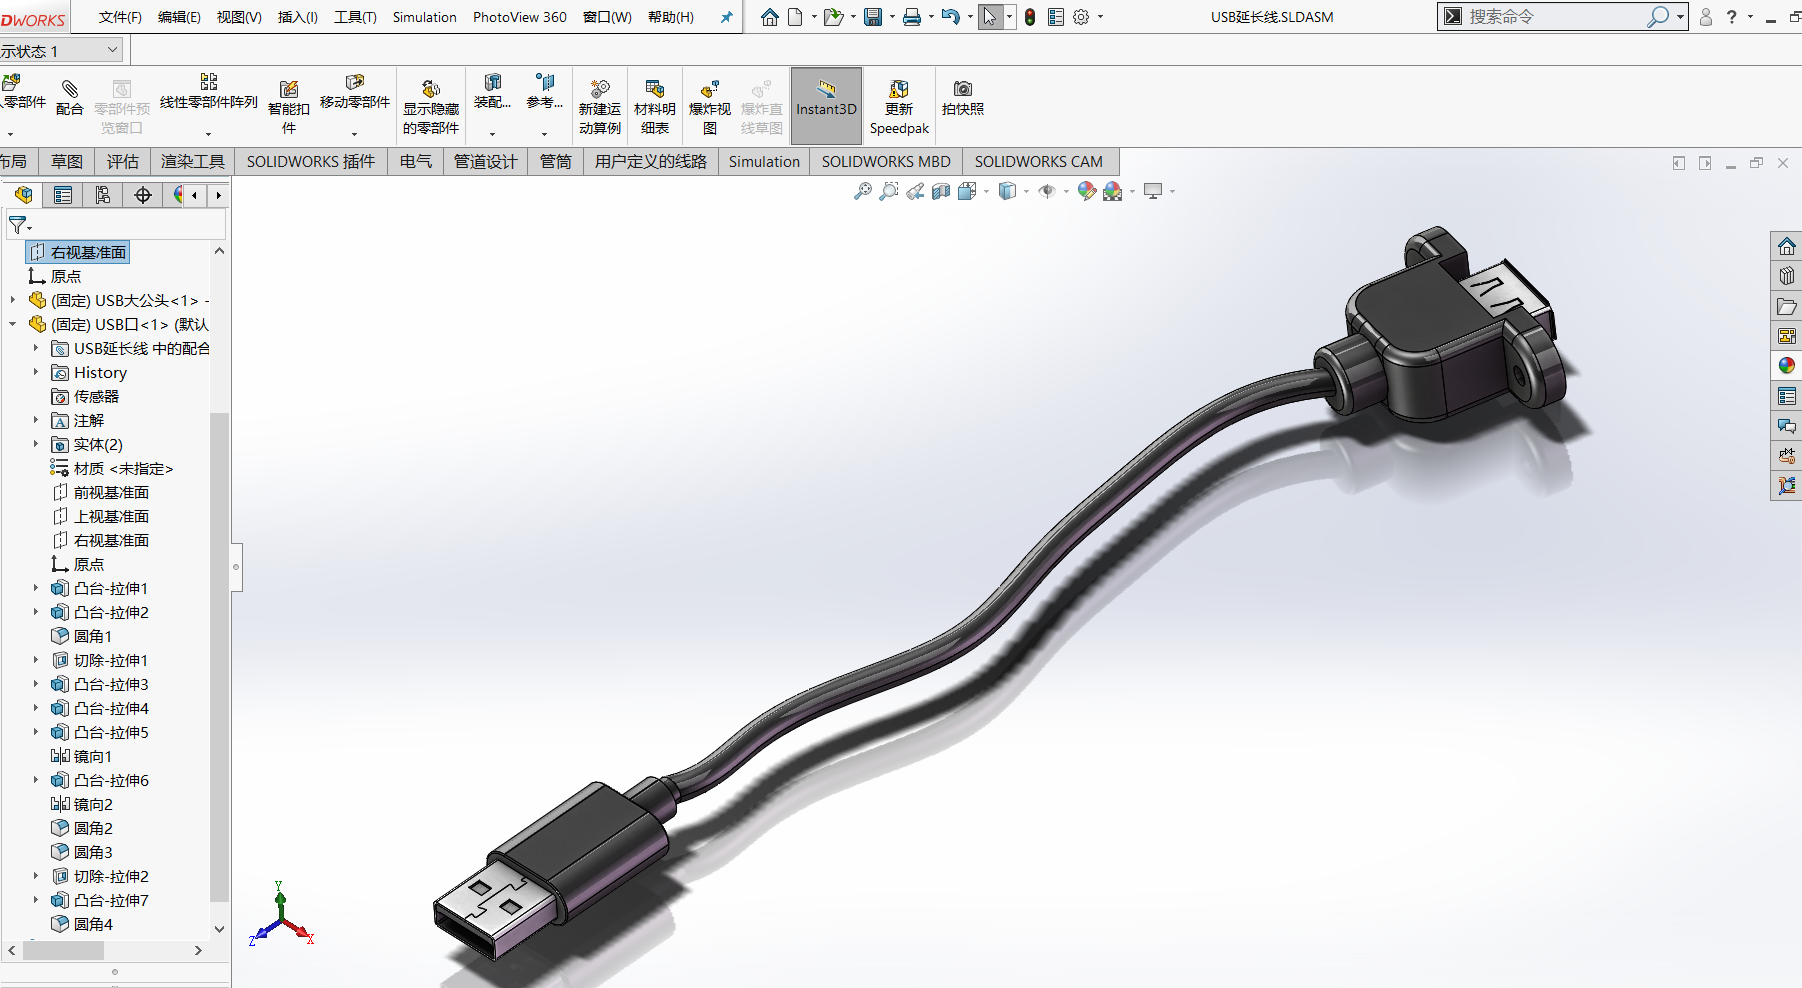Open 新建运动算例 motion study

coord(600,107)
